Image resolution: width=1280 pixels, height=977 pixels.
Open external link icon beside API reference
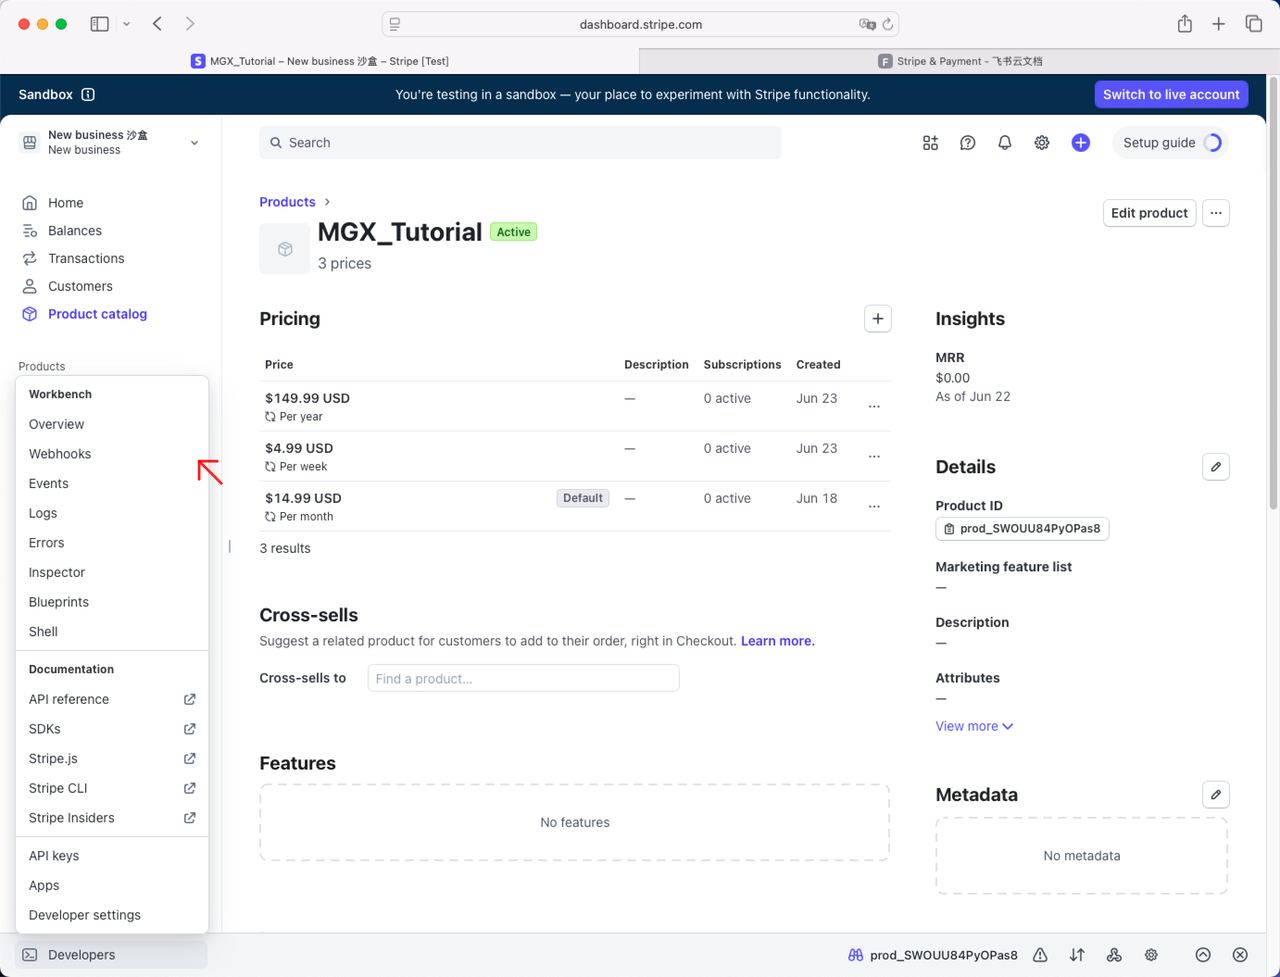190,700
